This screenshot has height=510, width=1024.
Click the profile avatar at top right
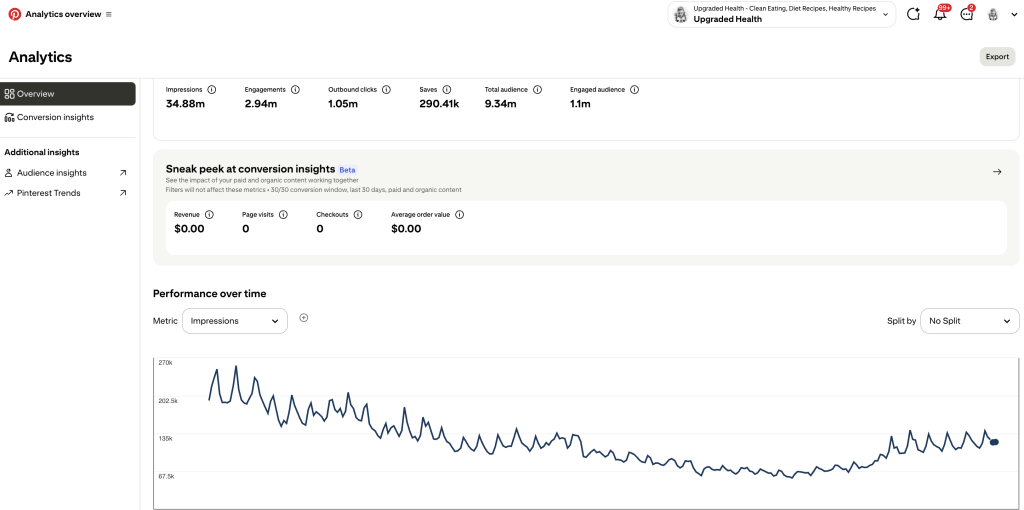click(x=993, y=14)
